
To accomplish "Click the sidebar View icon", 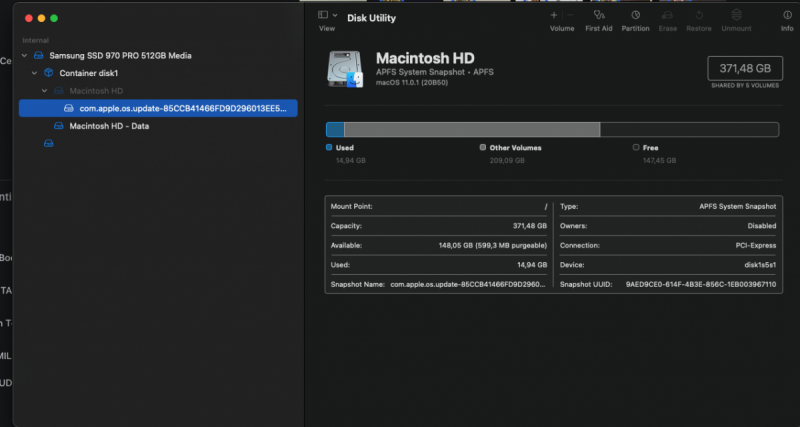I will click(x=323, y=15).
